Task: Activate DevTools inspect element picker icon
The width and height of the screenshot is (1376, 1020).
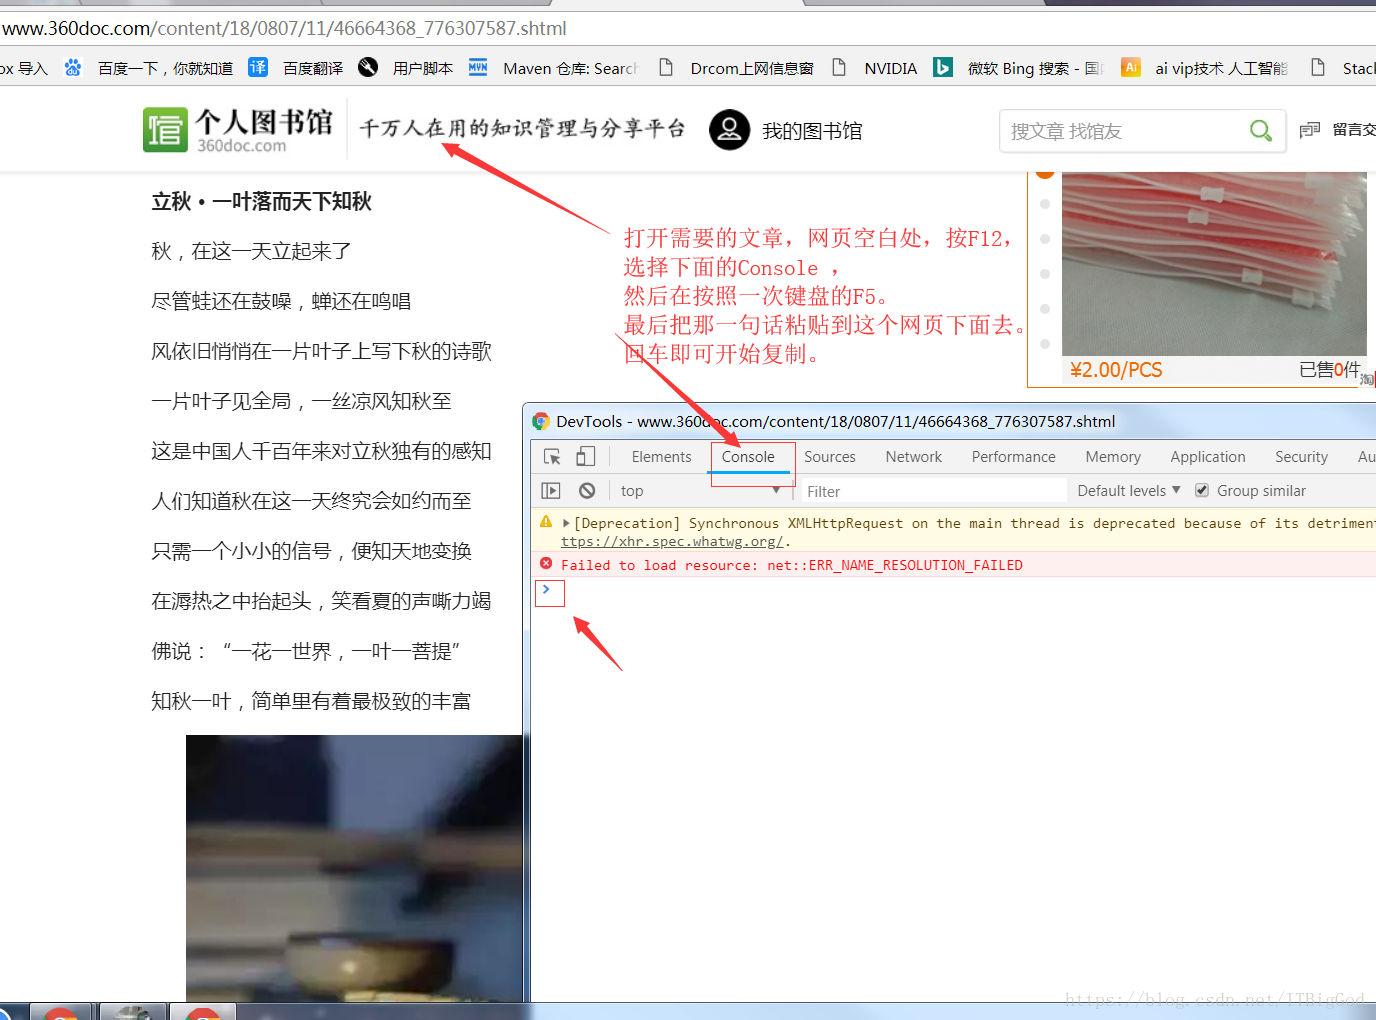Action: tap(552, 457)
